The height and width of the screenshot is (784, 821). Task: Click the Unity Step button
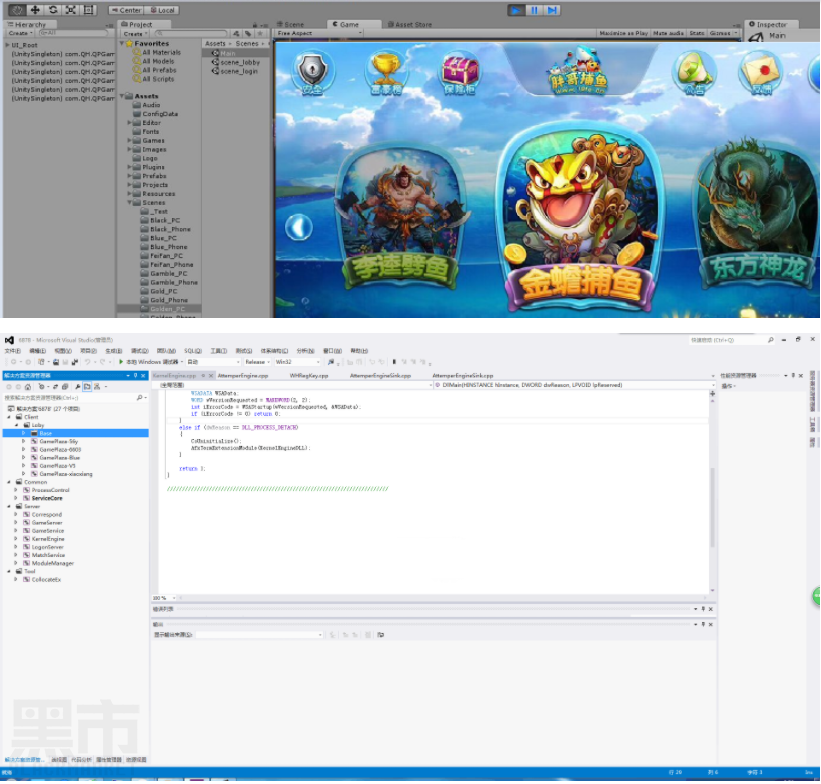click(x=552, y=10)
